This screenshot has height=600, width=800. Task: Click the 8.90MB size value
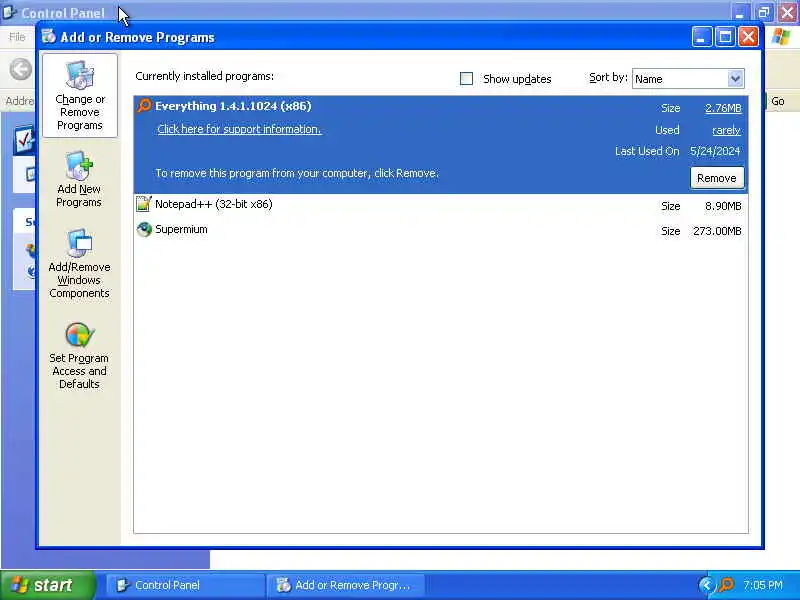pos(723,206)
